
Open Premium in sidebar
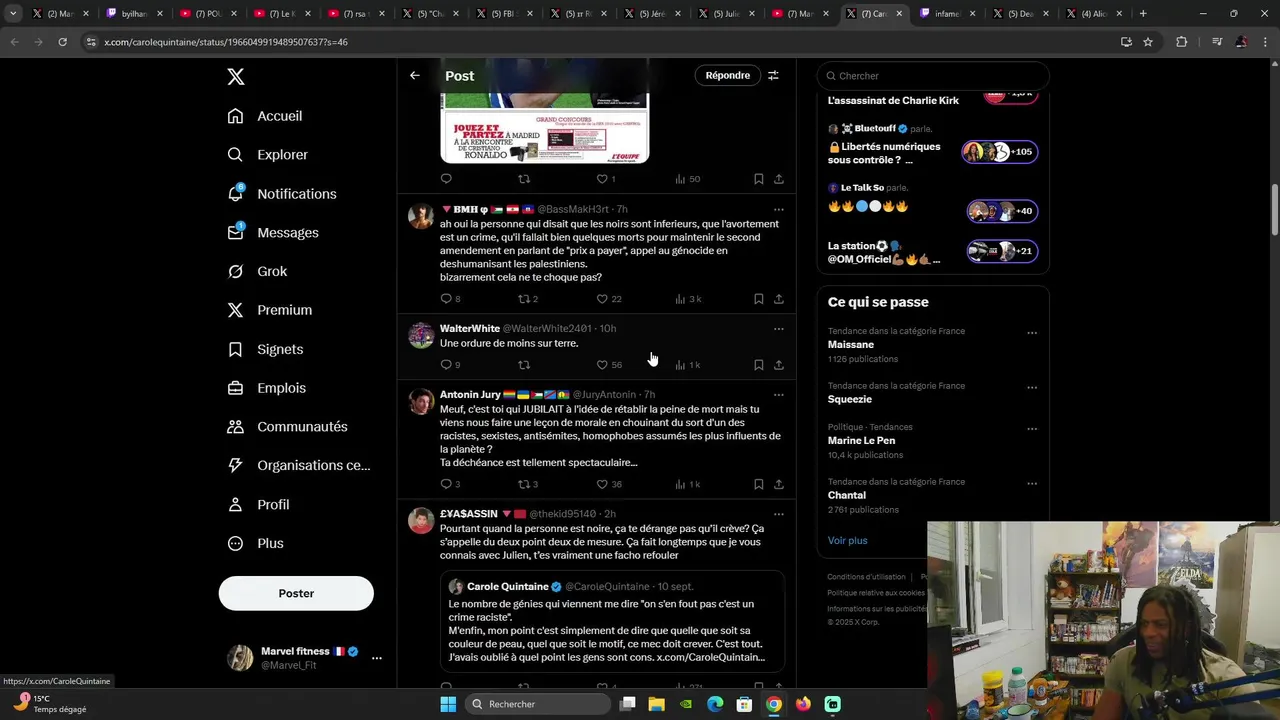pos(270,310)
